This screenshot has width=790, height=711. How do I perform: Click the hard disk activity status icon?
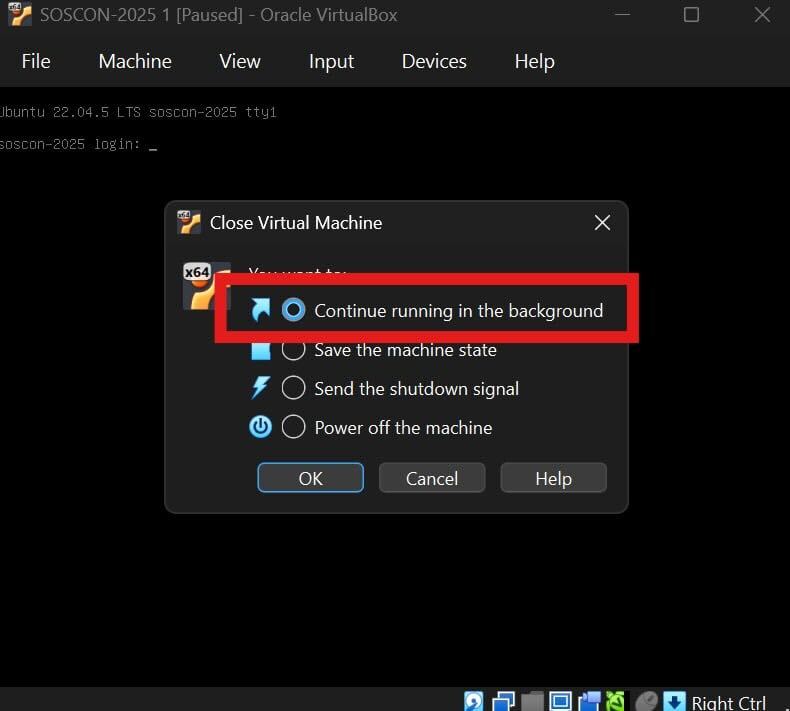pos(474,701)
